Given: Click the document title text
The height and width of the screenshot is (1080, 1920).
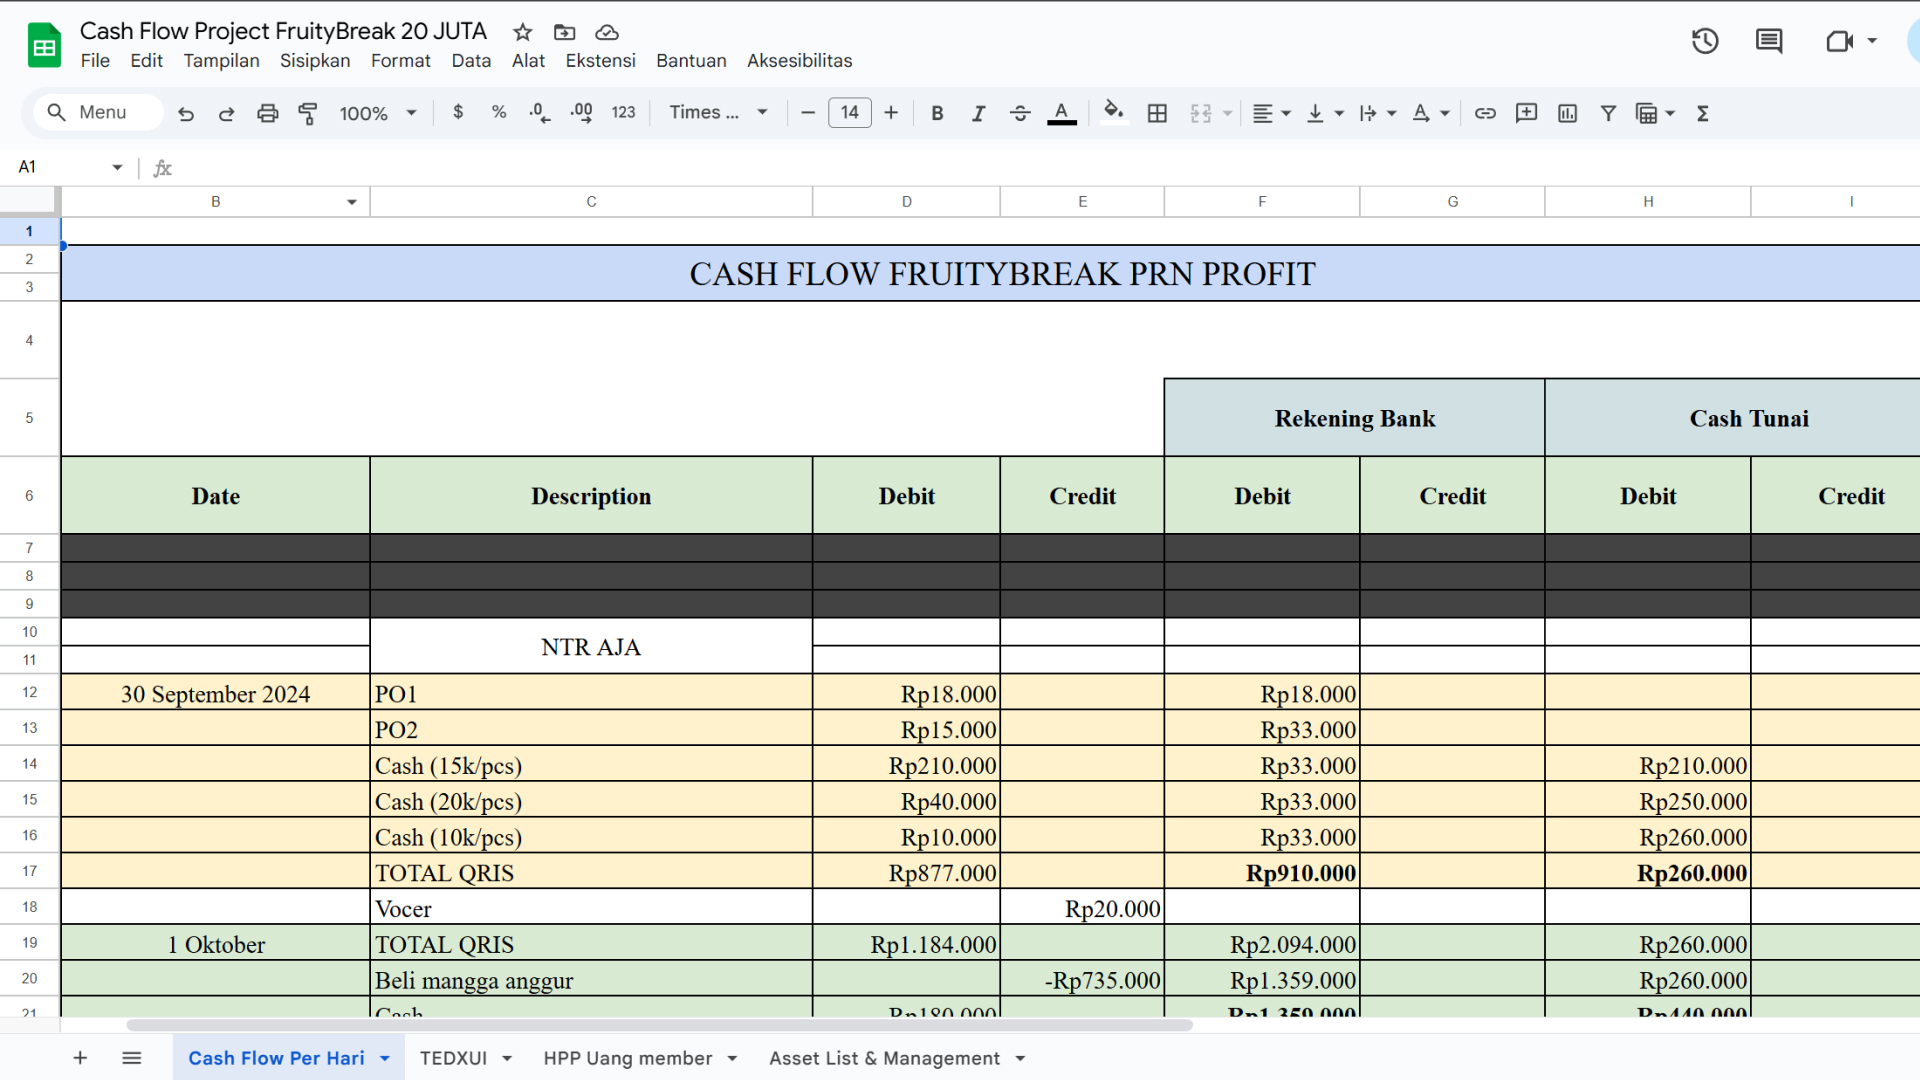Looking at the screenshot, I should [283, 32].
